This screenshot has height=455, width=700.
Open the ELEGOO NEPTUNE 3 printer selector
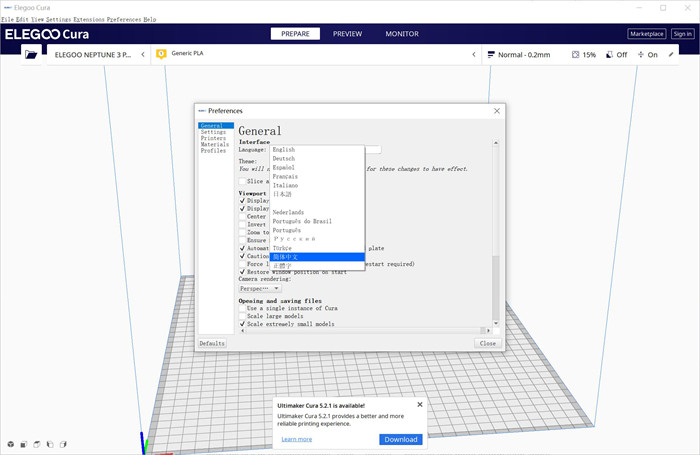(x=99, y=54)
